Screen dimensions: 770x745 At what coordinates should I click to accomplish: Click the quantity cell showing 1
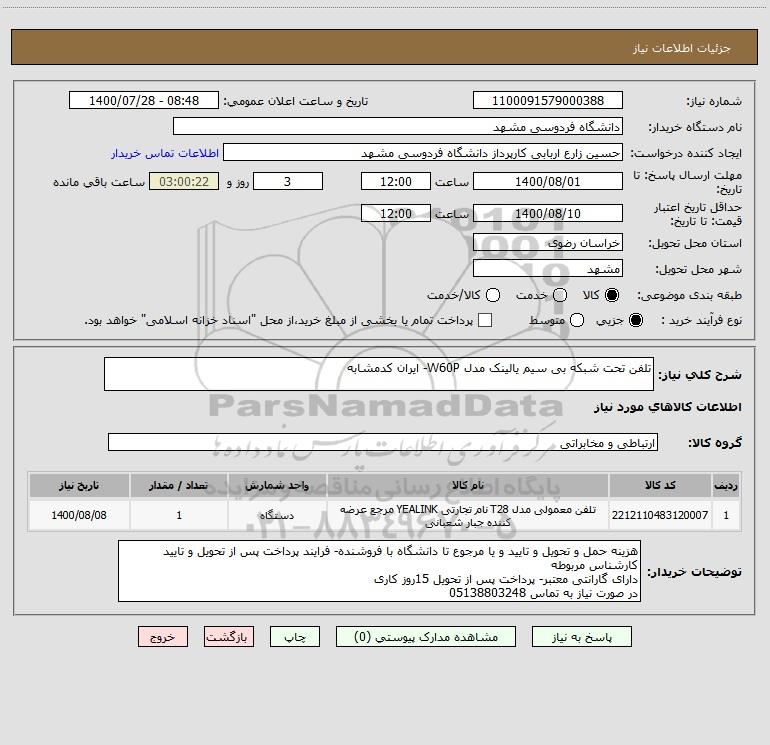click(179, 515)
